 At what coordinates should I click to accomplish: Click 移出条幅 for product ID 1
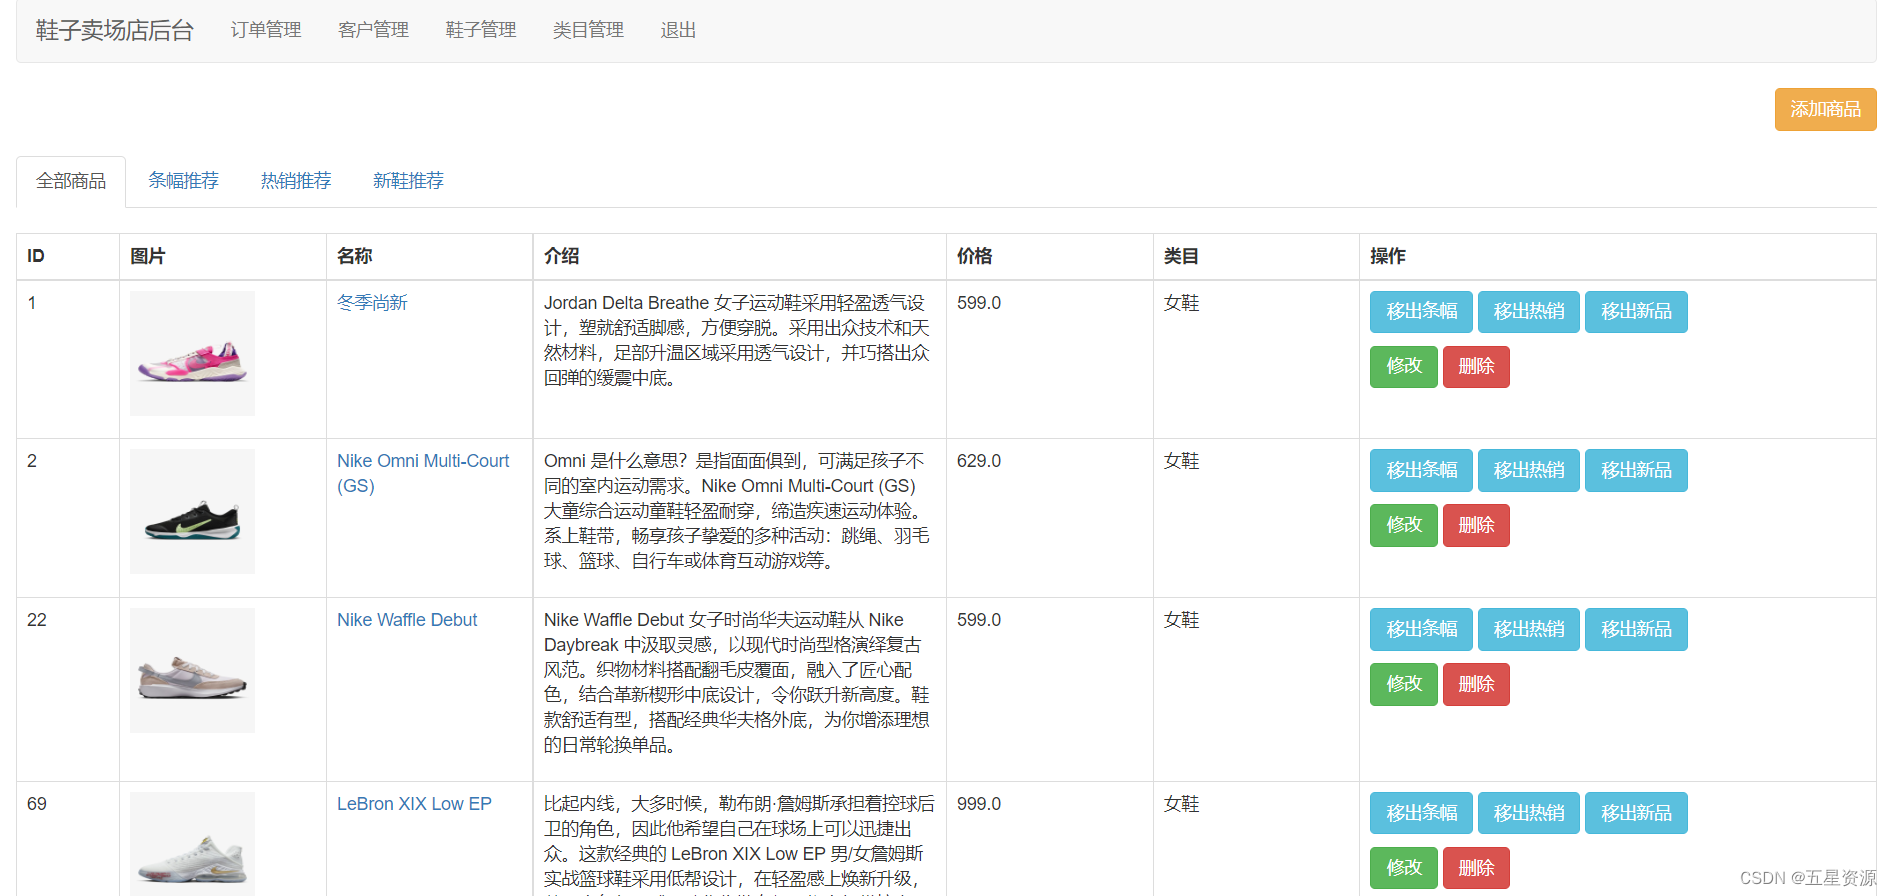click(x=1421, y=312)
